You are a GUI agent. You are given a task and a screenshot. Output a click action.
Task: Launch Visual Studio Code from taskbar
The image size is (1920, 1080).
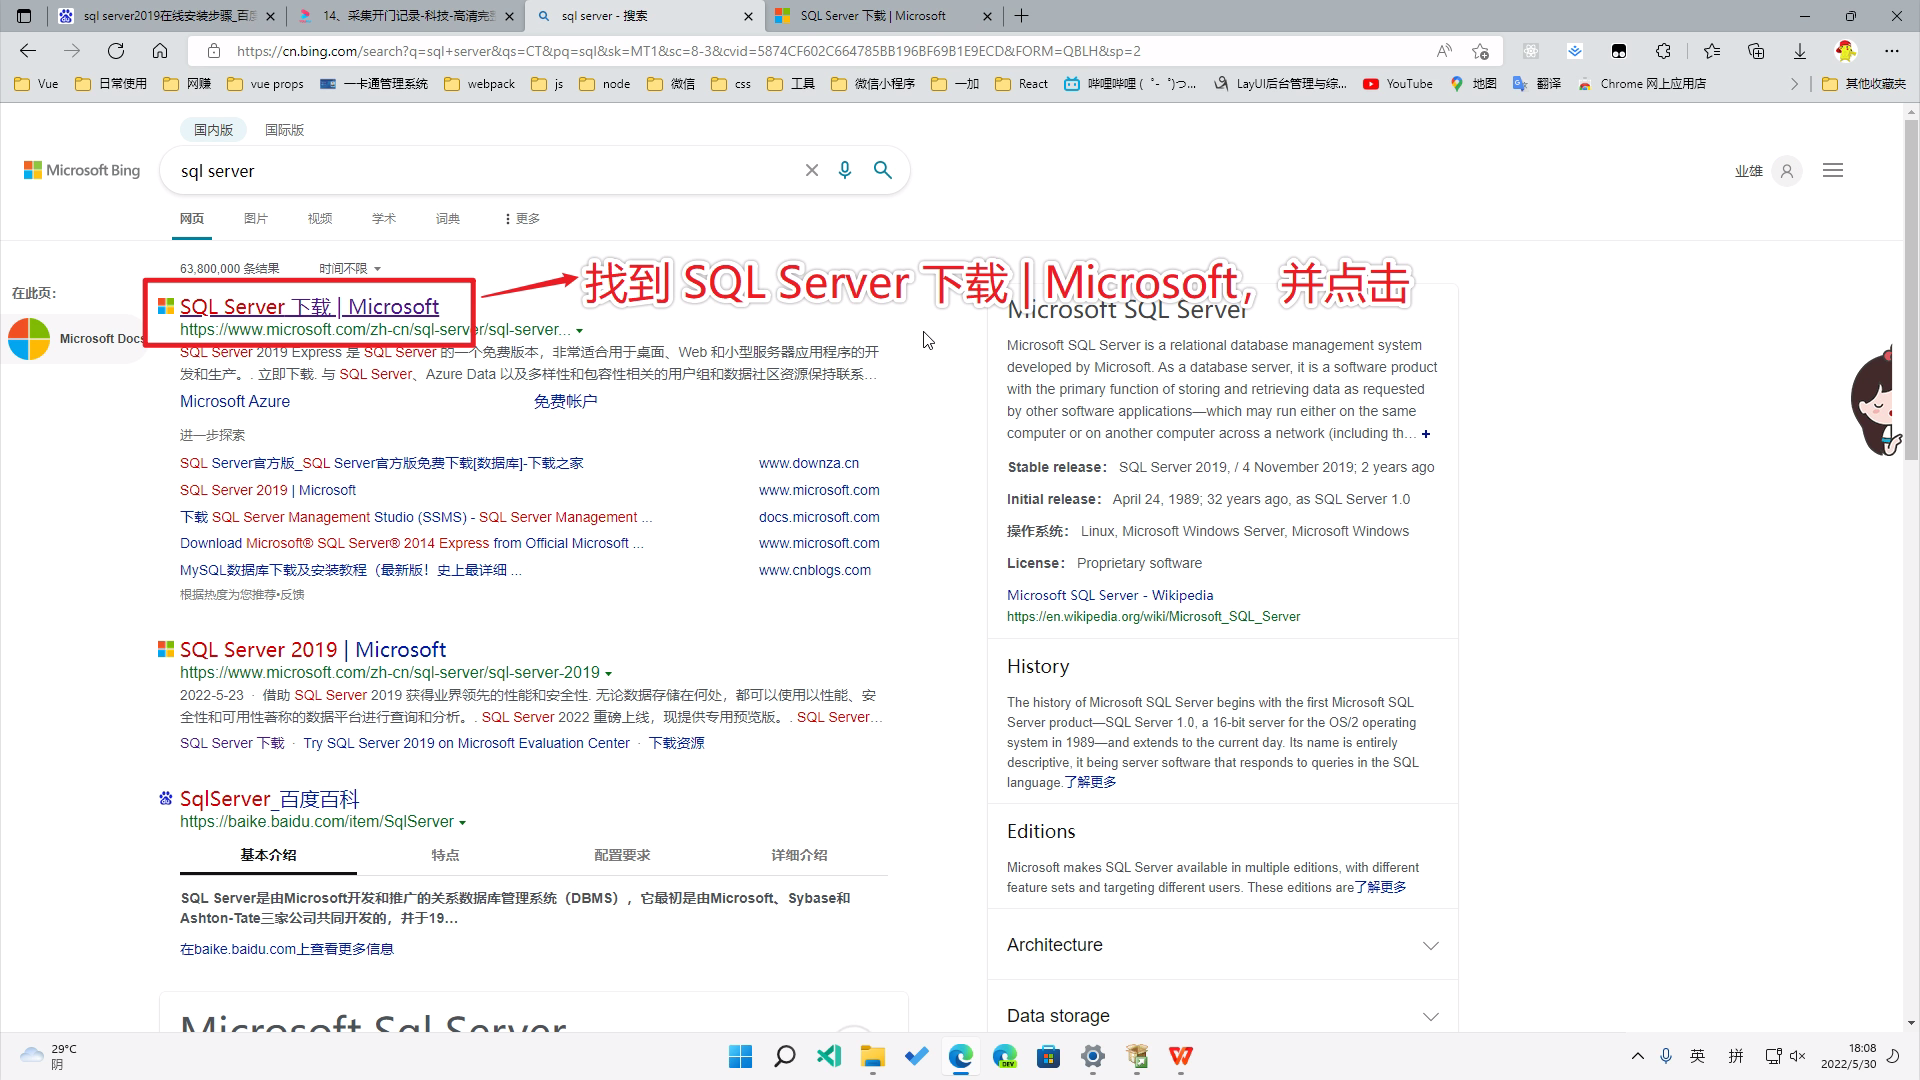click(x=829, y=1056)
